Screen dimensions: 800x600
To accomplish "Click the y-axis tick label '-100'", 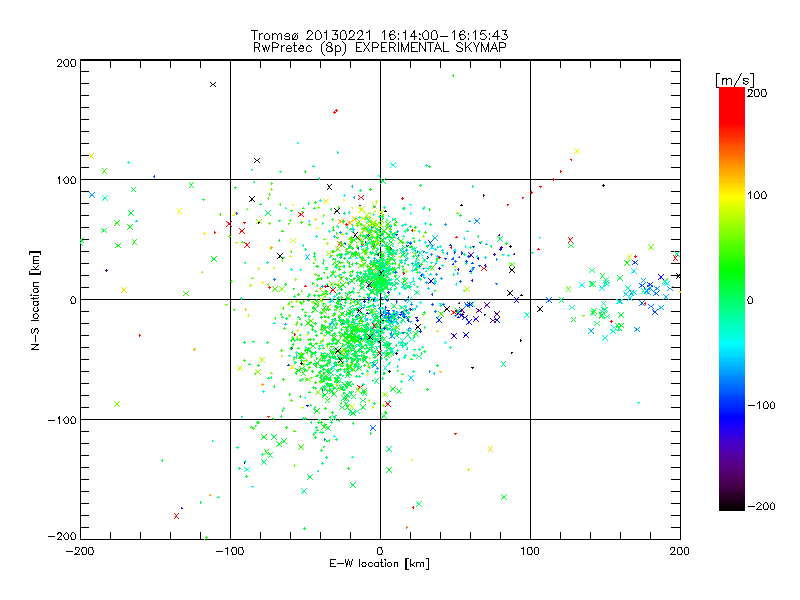I will coord(62,420).
